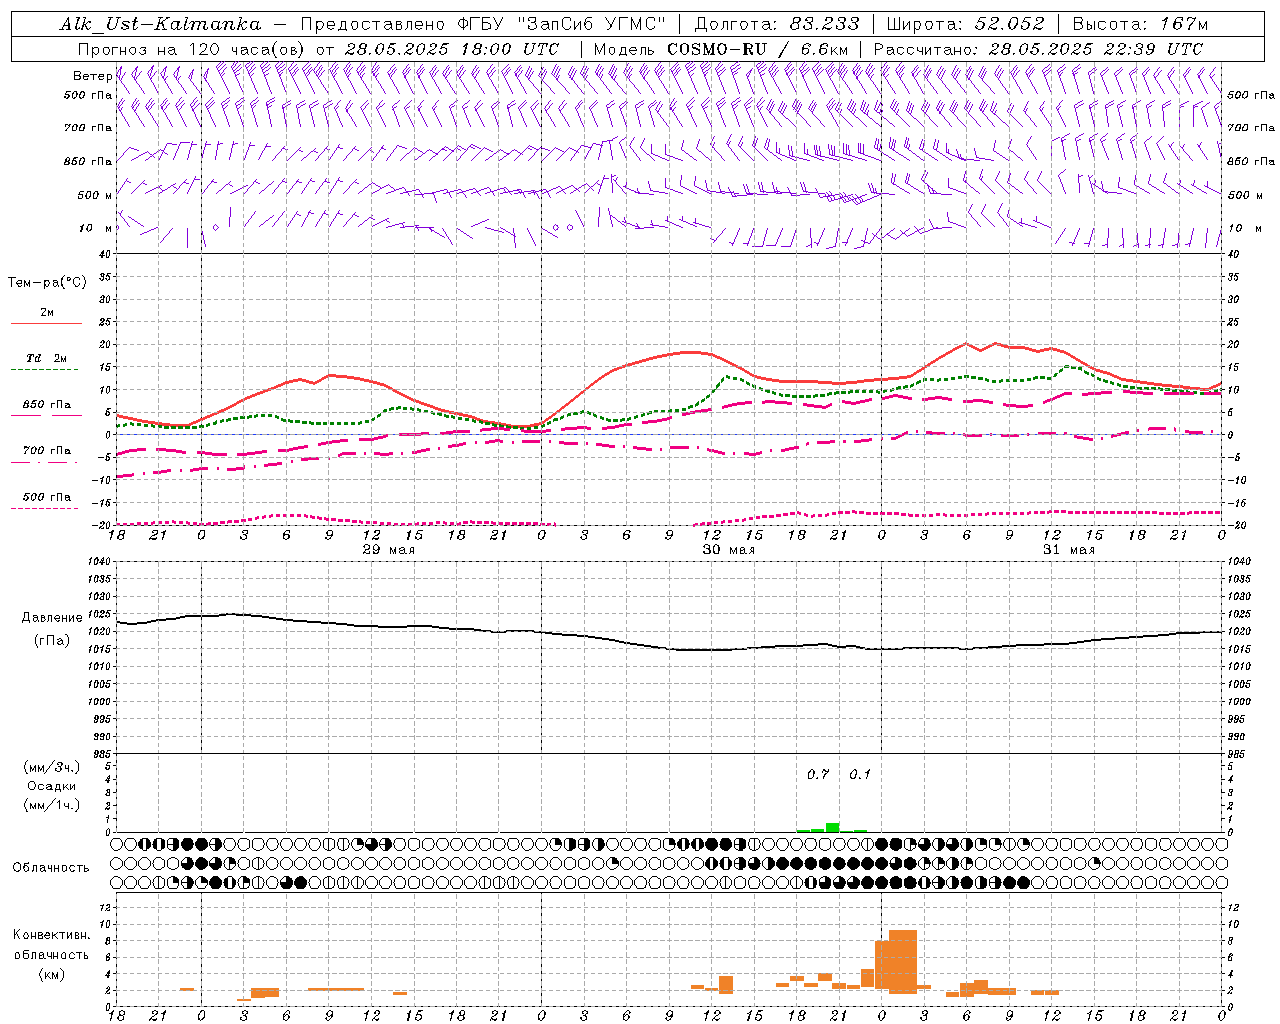Click the Широта: 52.052 value
Screen dimensions: 1280x1024
[x=966, y=24]
